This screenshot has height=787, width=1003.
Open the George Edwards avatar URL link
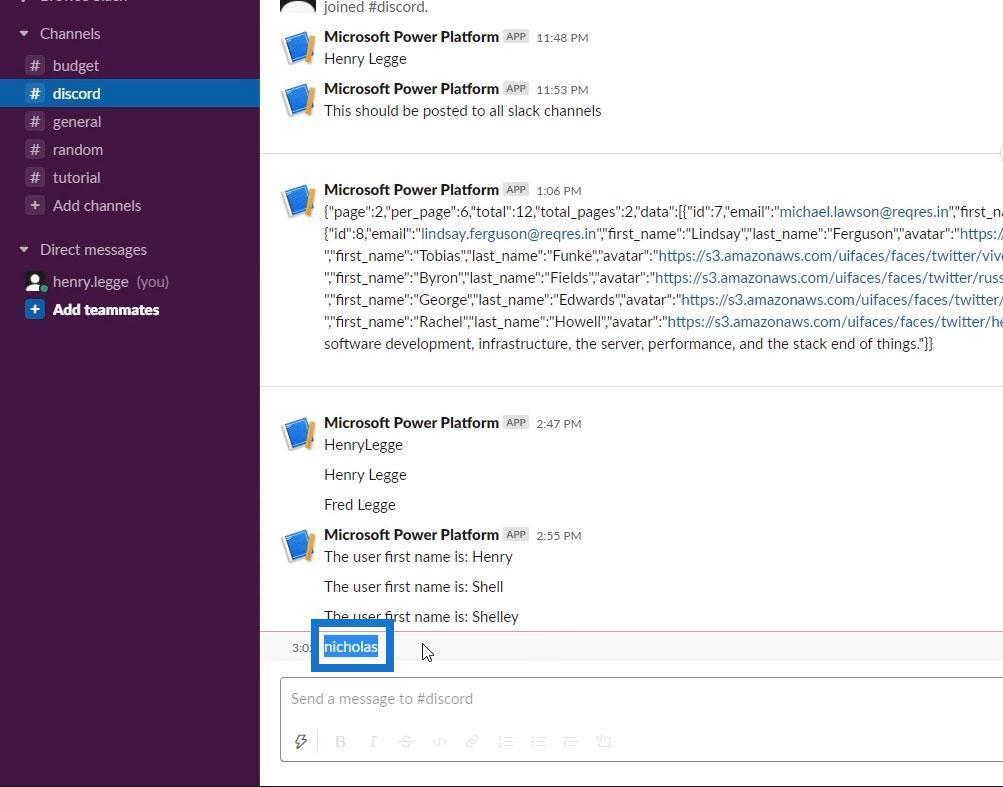[x=842, y=299]
